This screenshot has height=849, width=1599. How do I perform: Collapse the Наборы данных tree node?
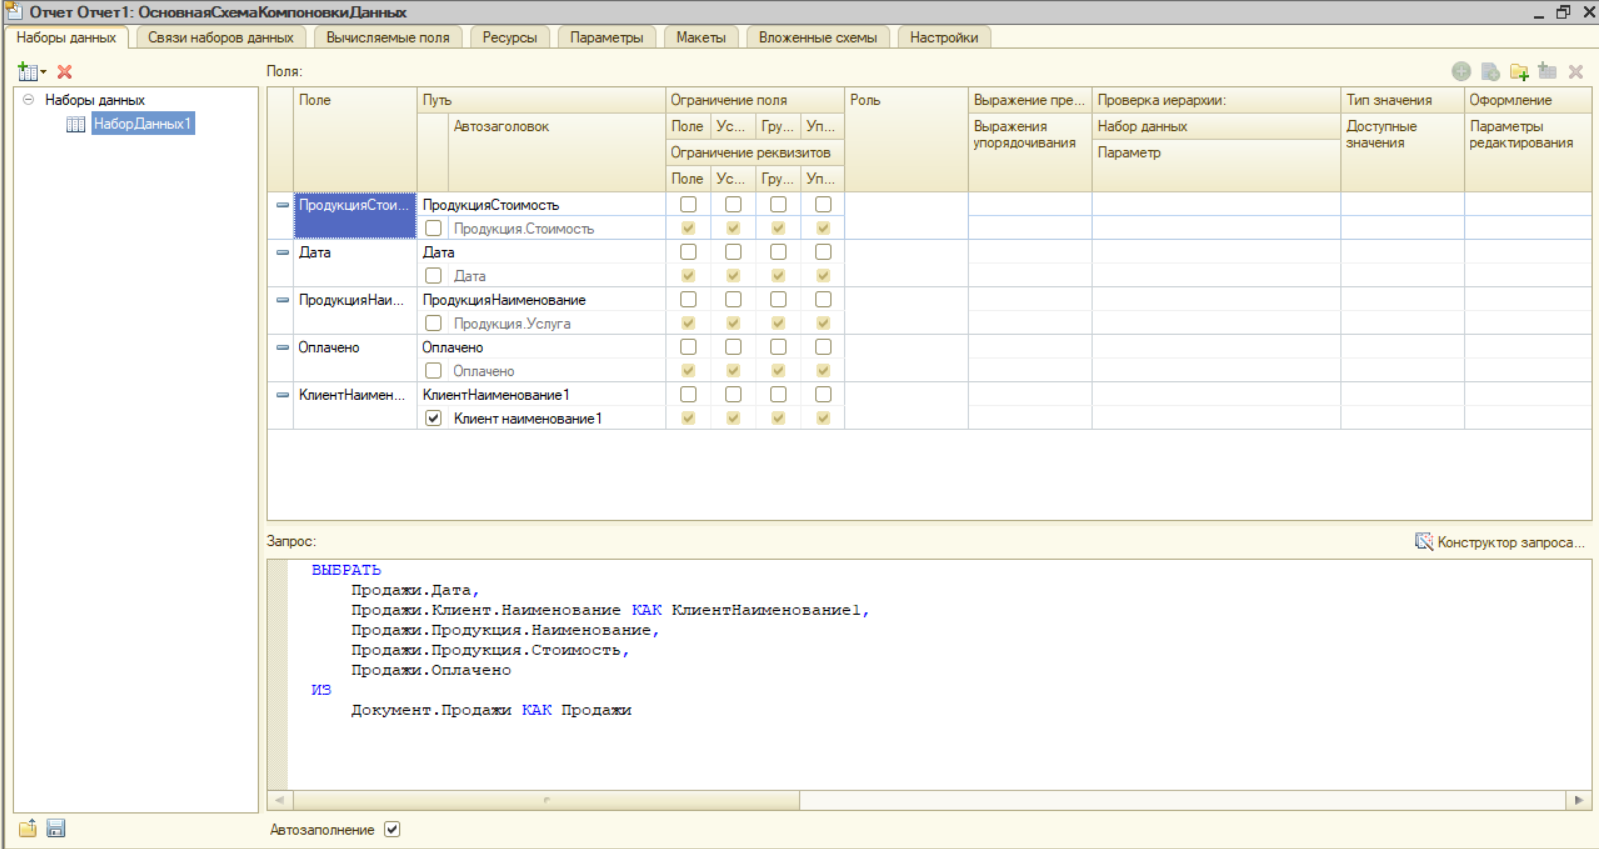(28, 100)
